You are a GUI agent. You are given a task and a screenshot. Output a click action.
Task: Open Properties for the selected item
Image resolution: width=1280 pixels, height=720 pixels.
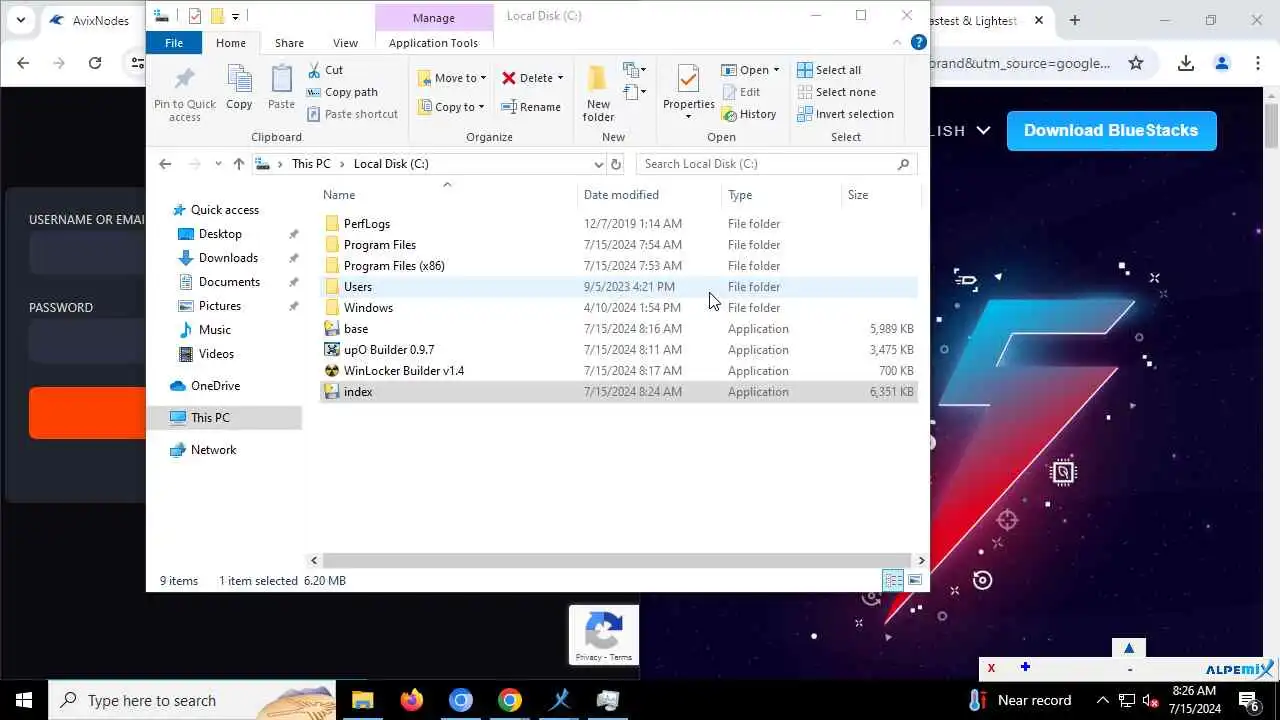pos(688,93)
